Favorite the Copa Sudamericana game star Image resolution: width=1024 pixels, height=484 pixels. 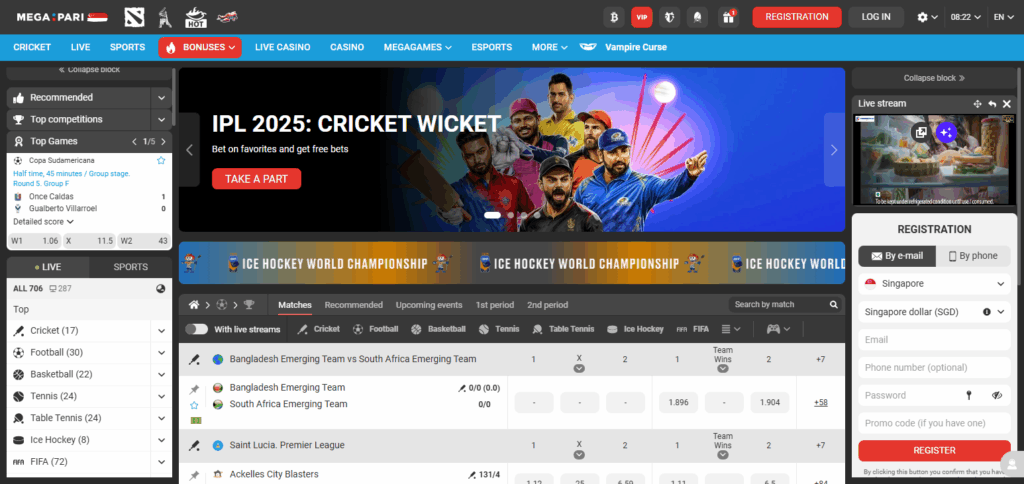coord(161,160)
